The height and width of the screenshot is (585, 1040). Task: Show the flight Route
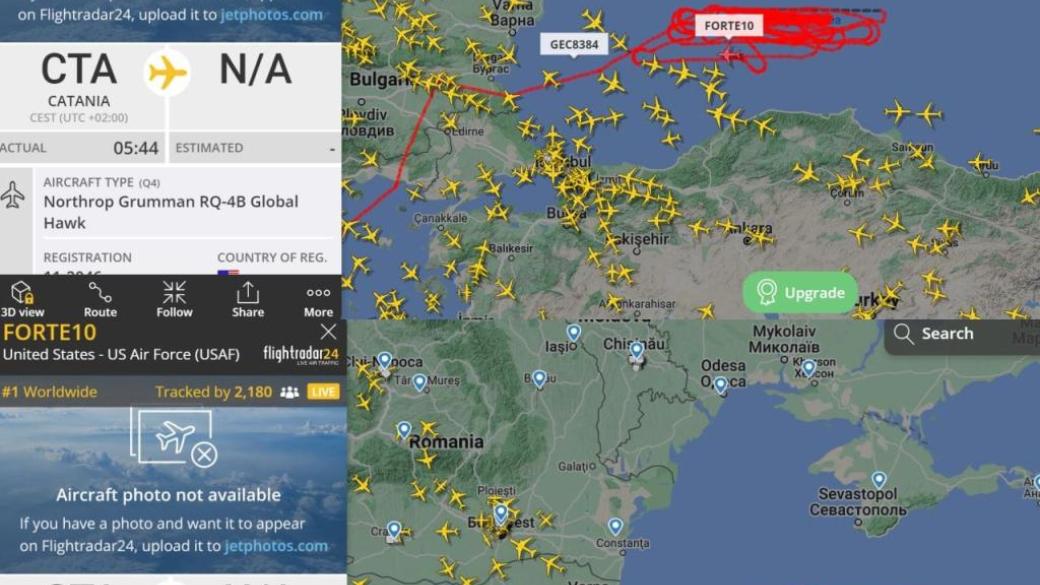tap(100, 299)
